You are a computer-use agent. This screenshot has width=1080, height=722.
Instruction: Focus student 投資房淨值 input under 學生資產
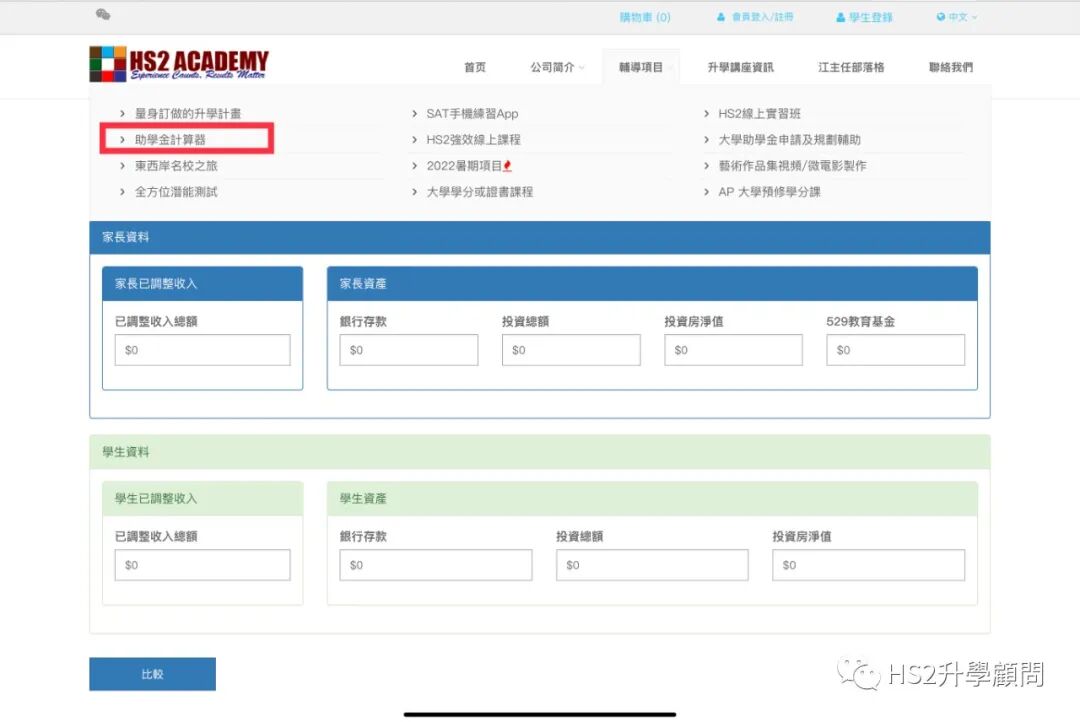click(869, 565)
